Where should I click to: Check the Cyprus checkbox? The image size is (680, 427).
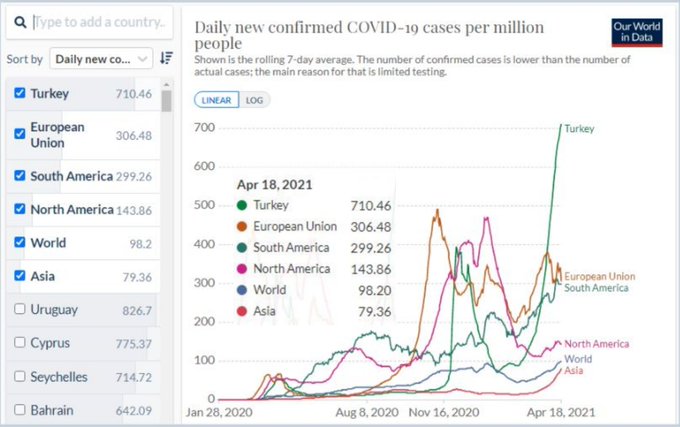20,342
